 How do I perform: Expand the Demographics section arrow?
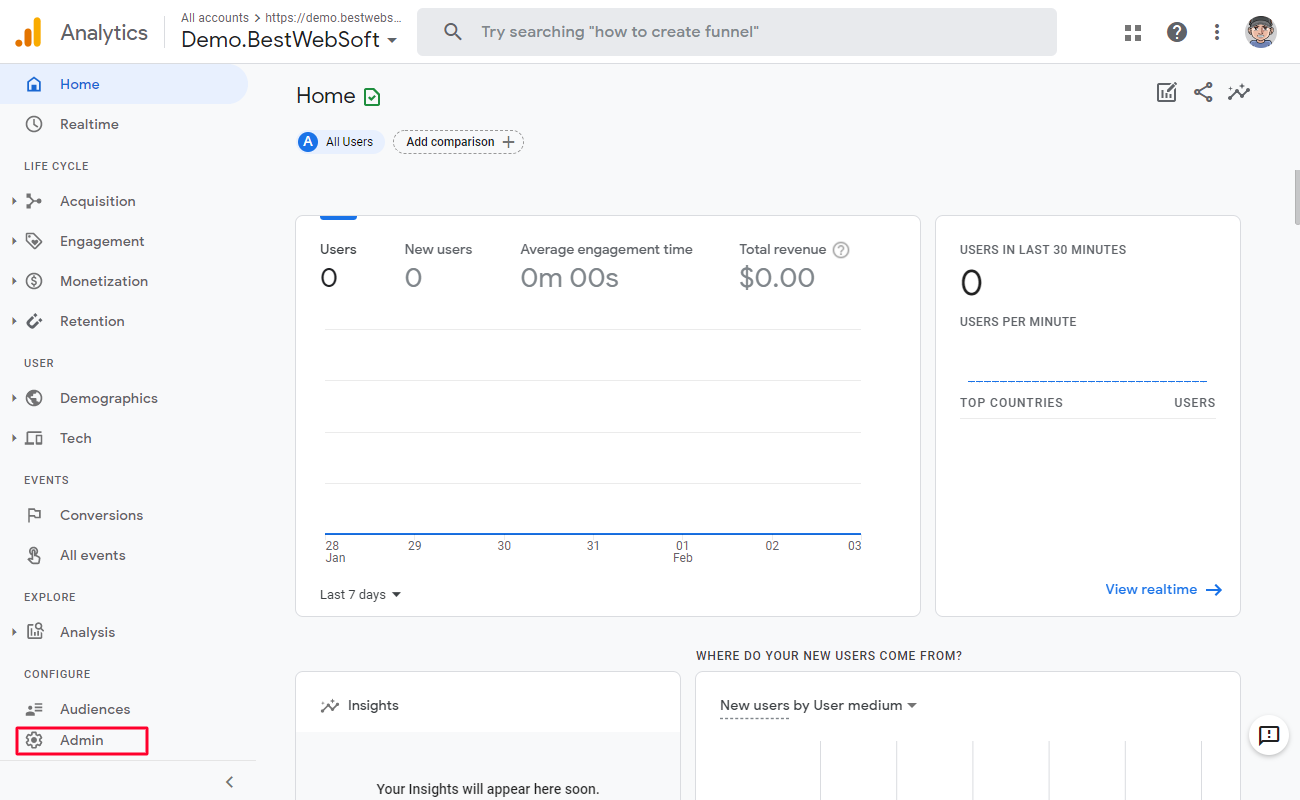tap(14, 398)
